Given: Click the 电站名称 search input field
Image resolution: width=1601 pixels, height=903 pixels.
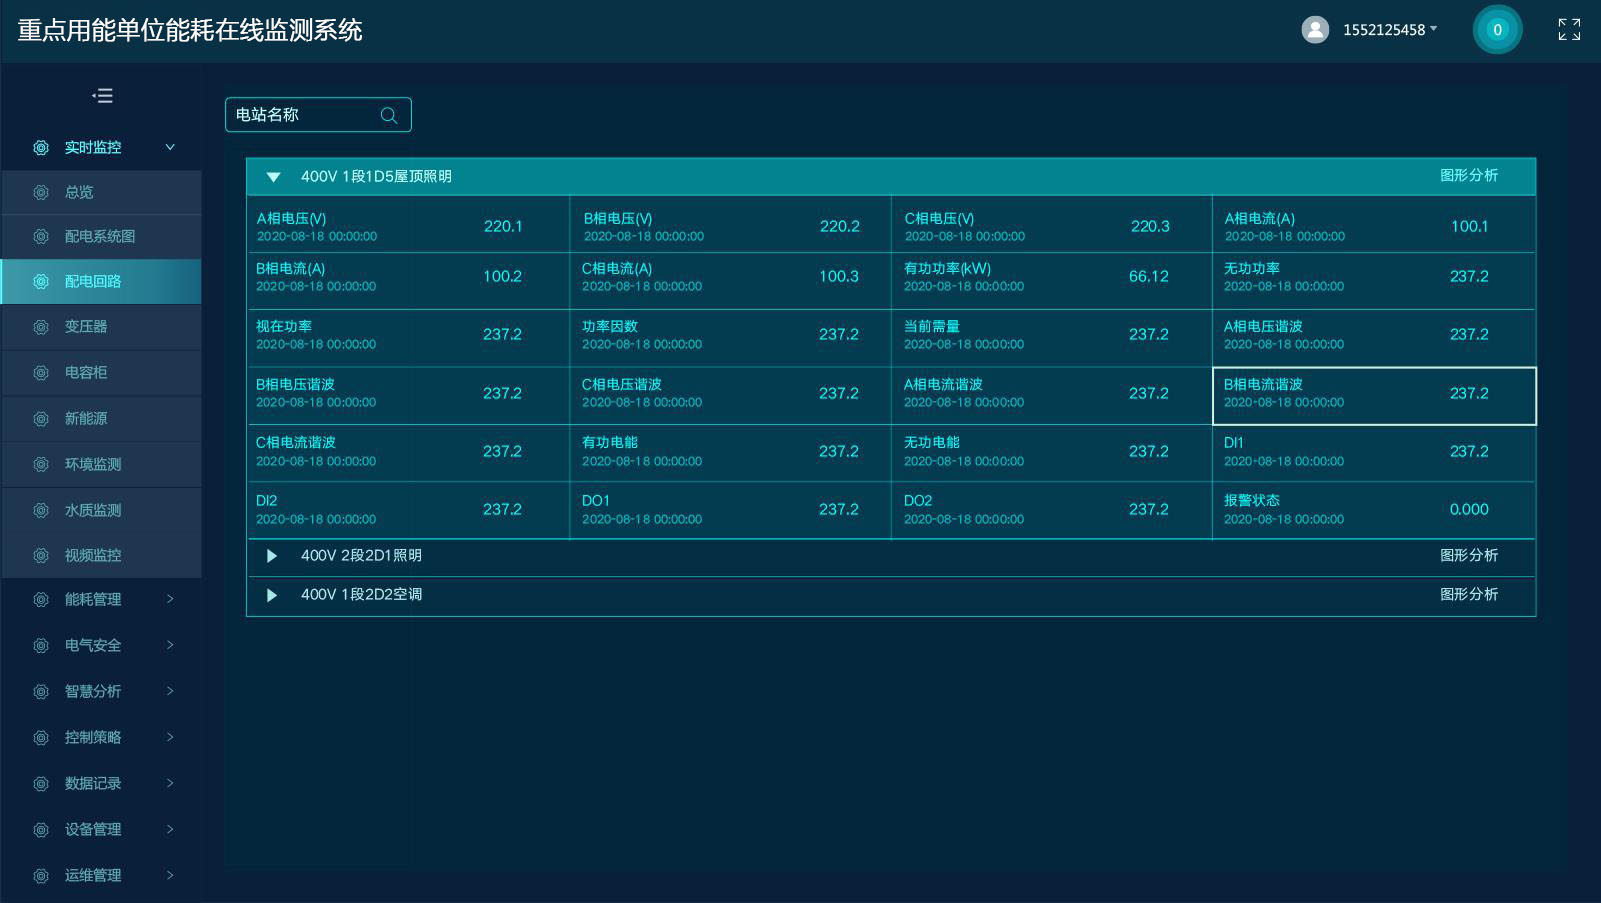Looking at the screenshot, I should [300, 115].
